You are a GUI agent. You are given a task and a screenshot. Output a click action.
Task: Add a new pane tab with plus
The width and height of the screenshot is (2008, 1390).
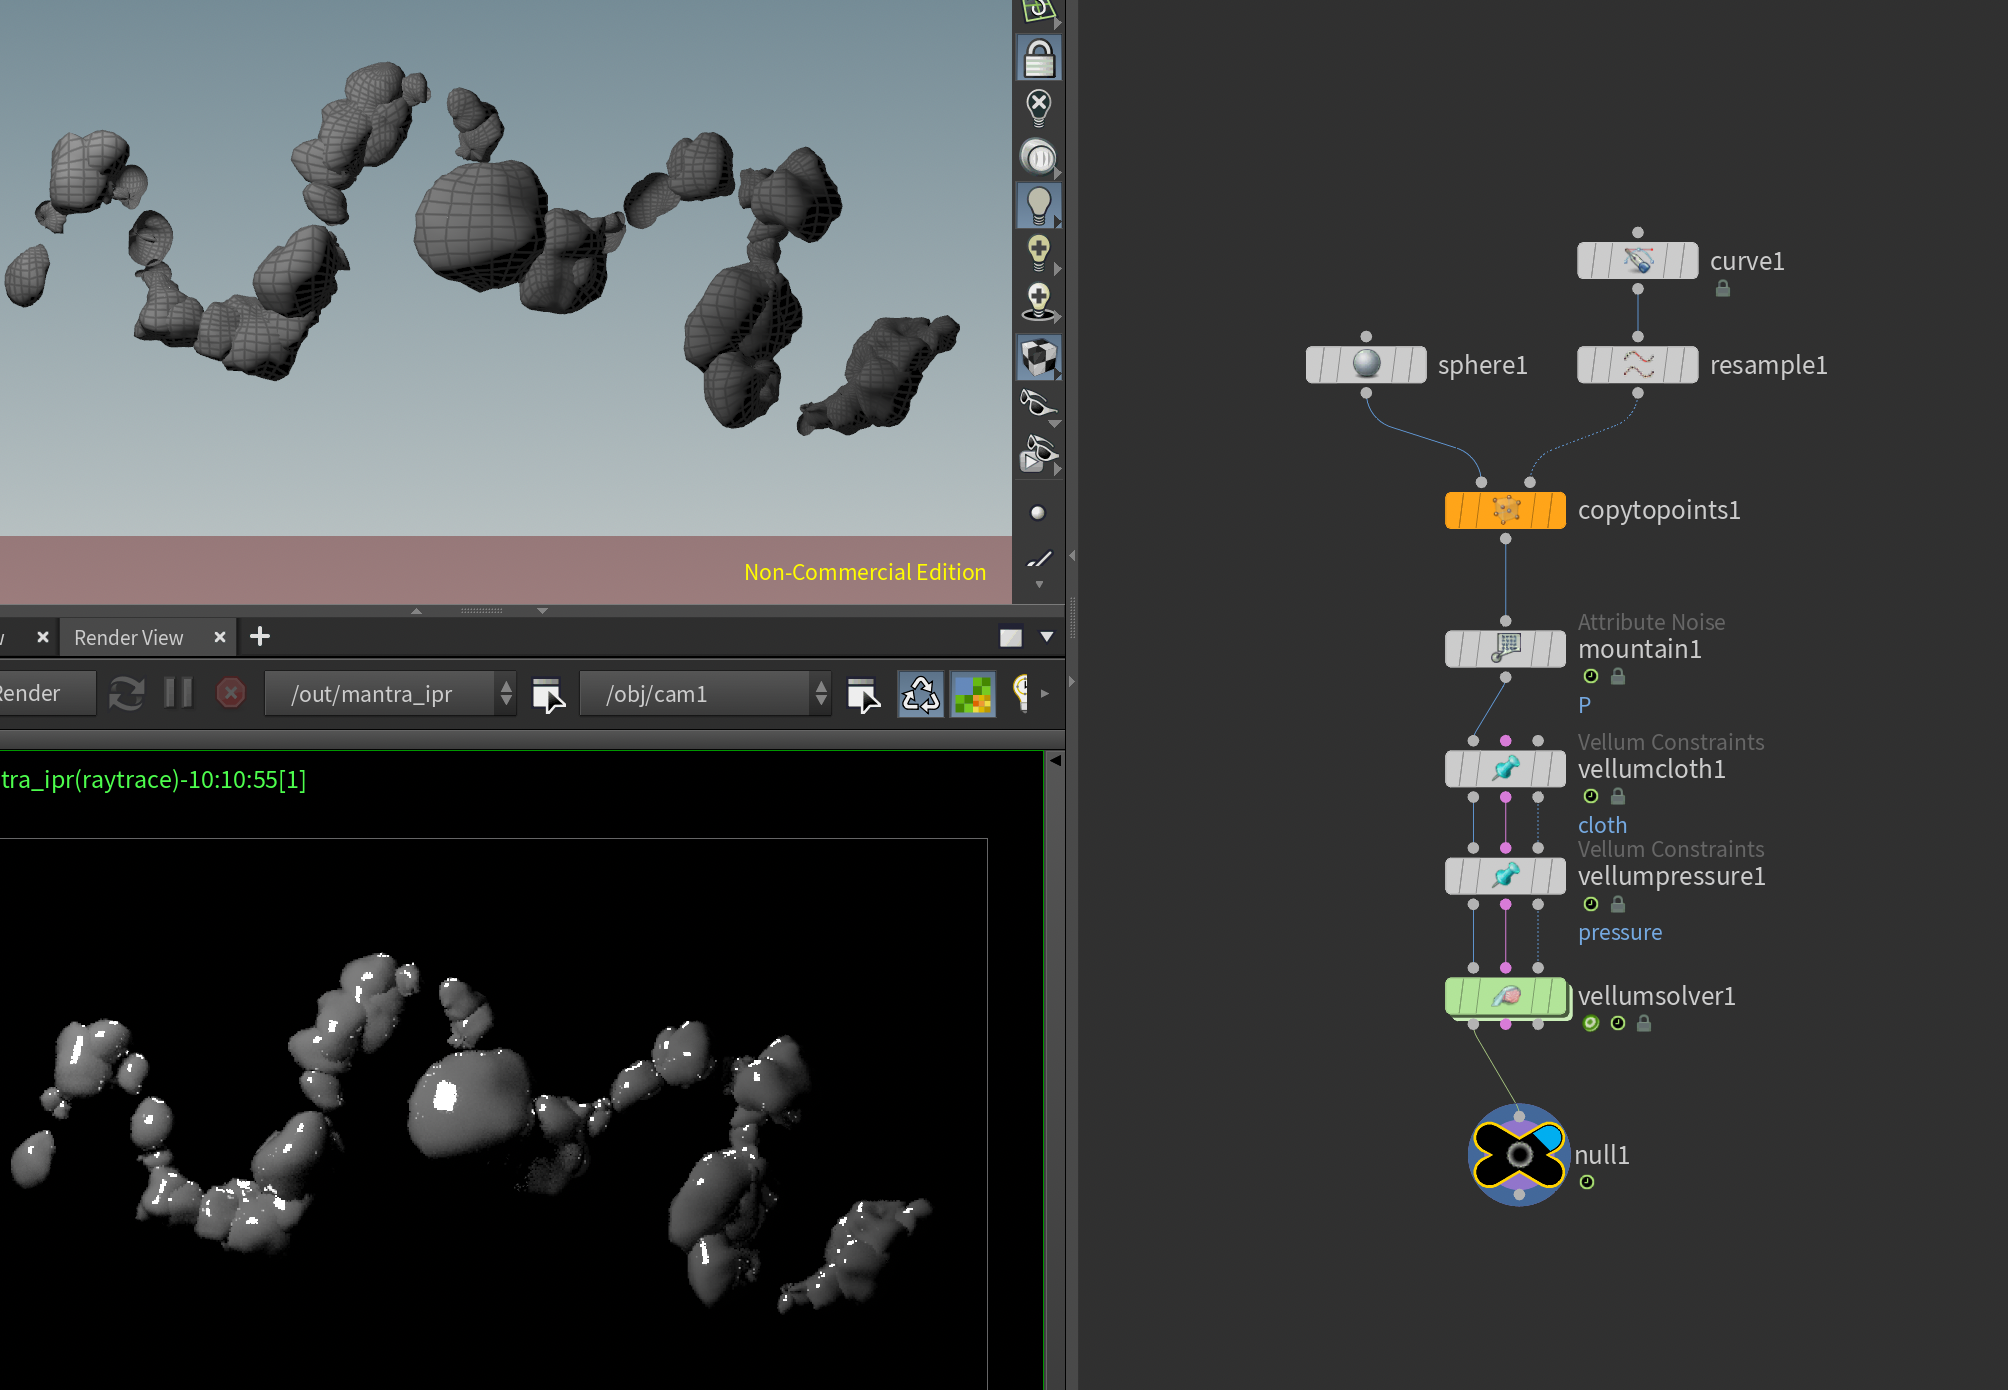[x=260, y=637]
